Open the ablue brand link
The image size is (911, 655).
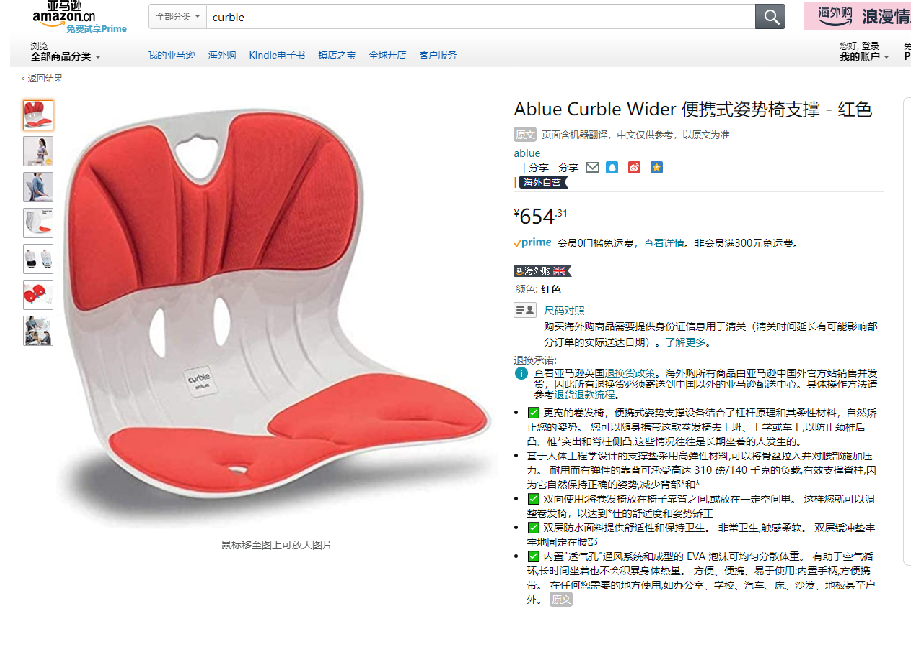point(526,153)
